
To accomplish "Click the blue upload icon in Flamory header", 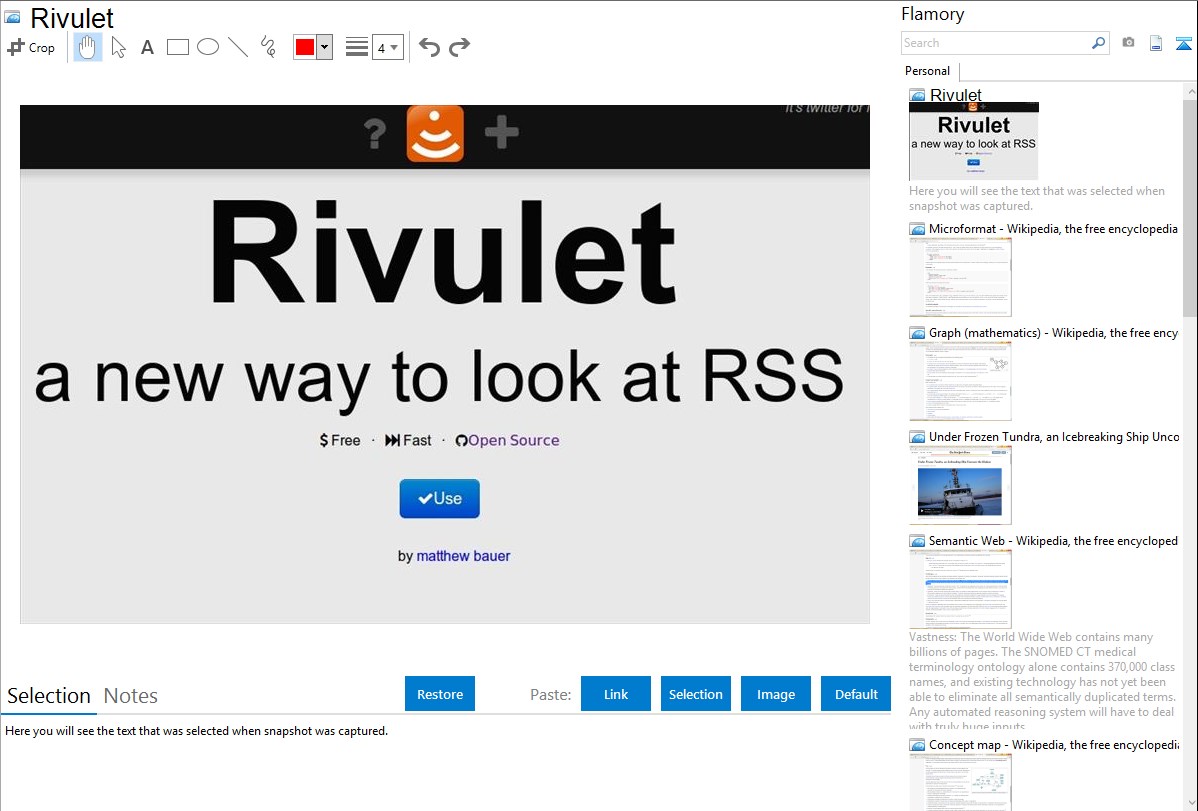I will pyautogui.click(x=1183, y=43).
